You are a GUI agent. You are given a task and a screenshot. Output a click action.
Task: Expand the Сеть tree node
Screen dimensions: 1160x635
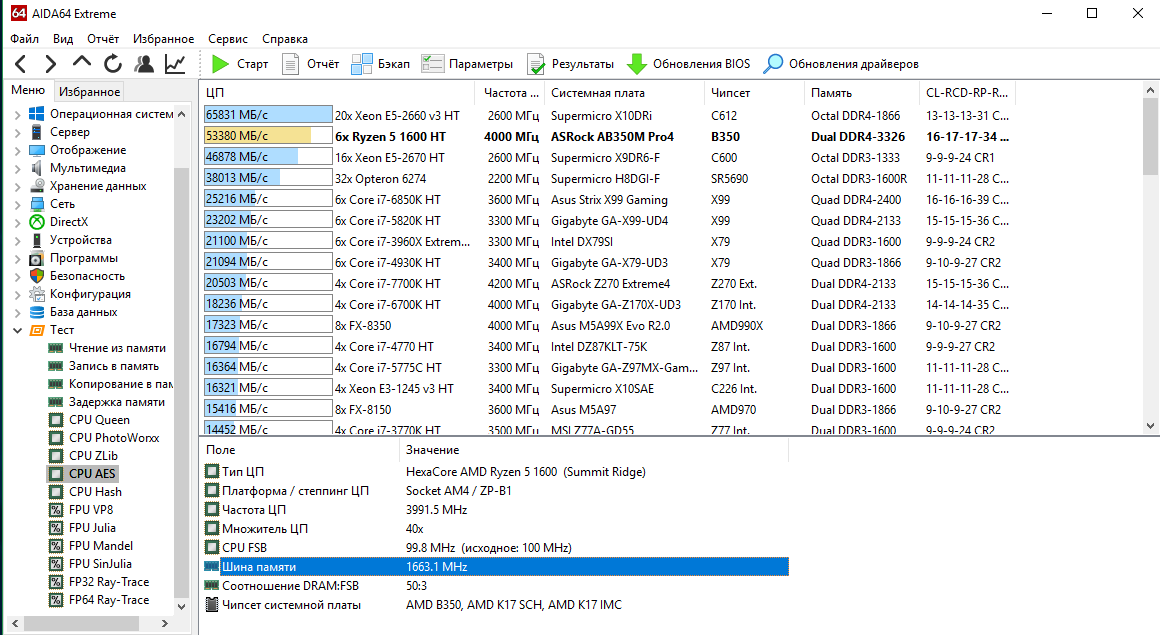point(18,204)
